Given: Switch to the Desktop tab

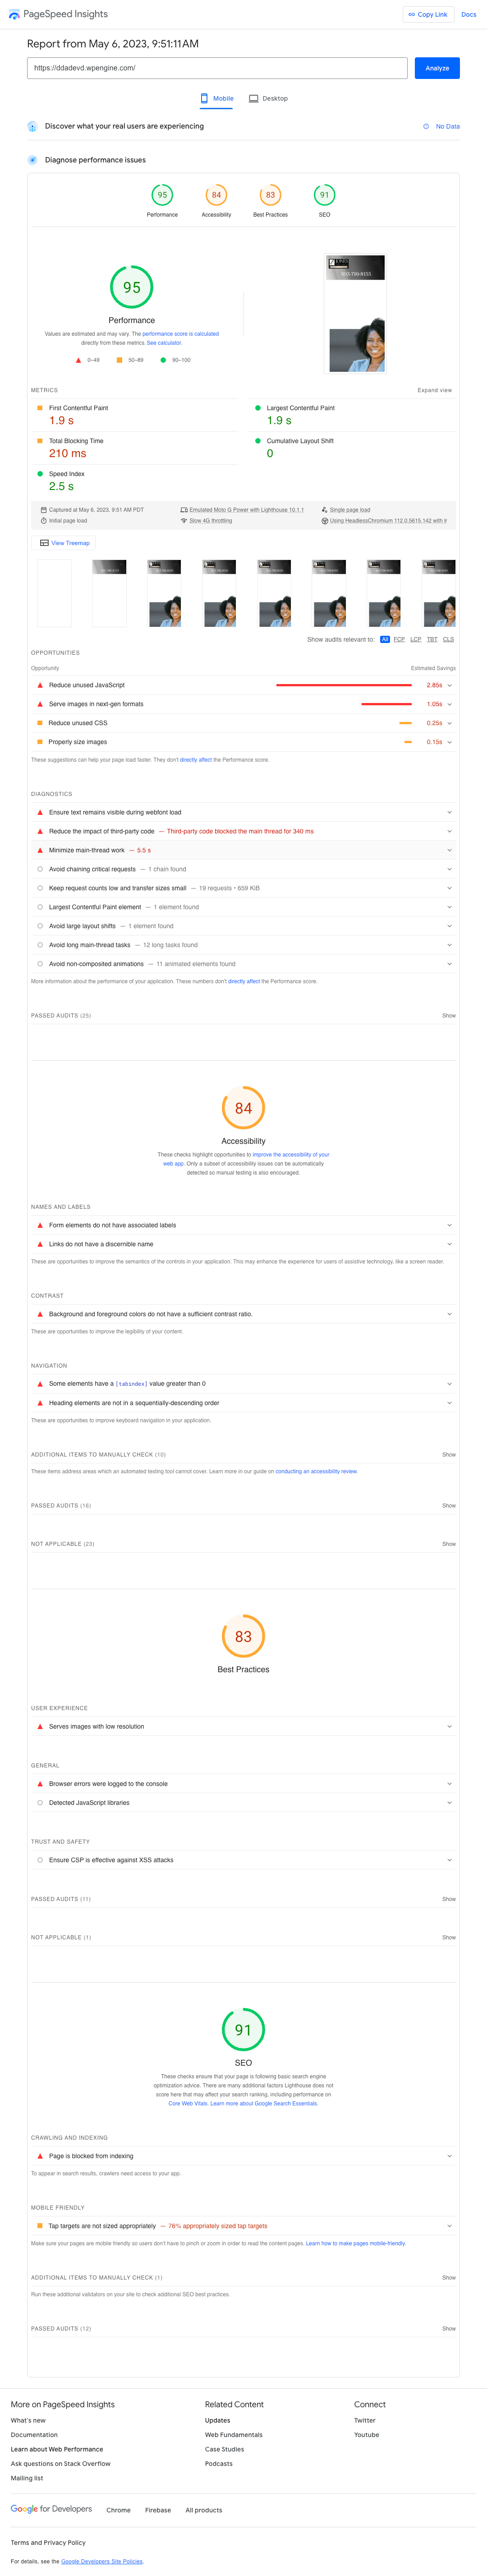Looking at the screenshot, I should pyautogui.click(x=268, y=99).
